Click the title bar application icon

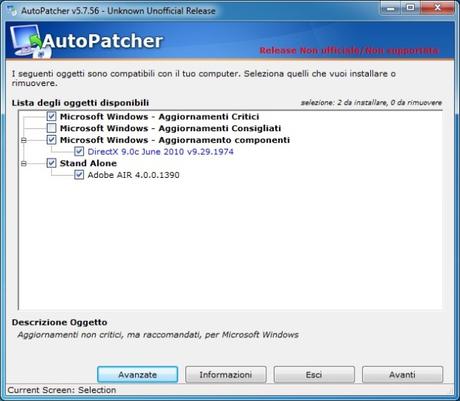click(12, 11)
